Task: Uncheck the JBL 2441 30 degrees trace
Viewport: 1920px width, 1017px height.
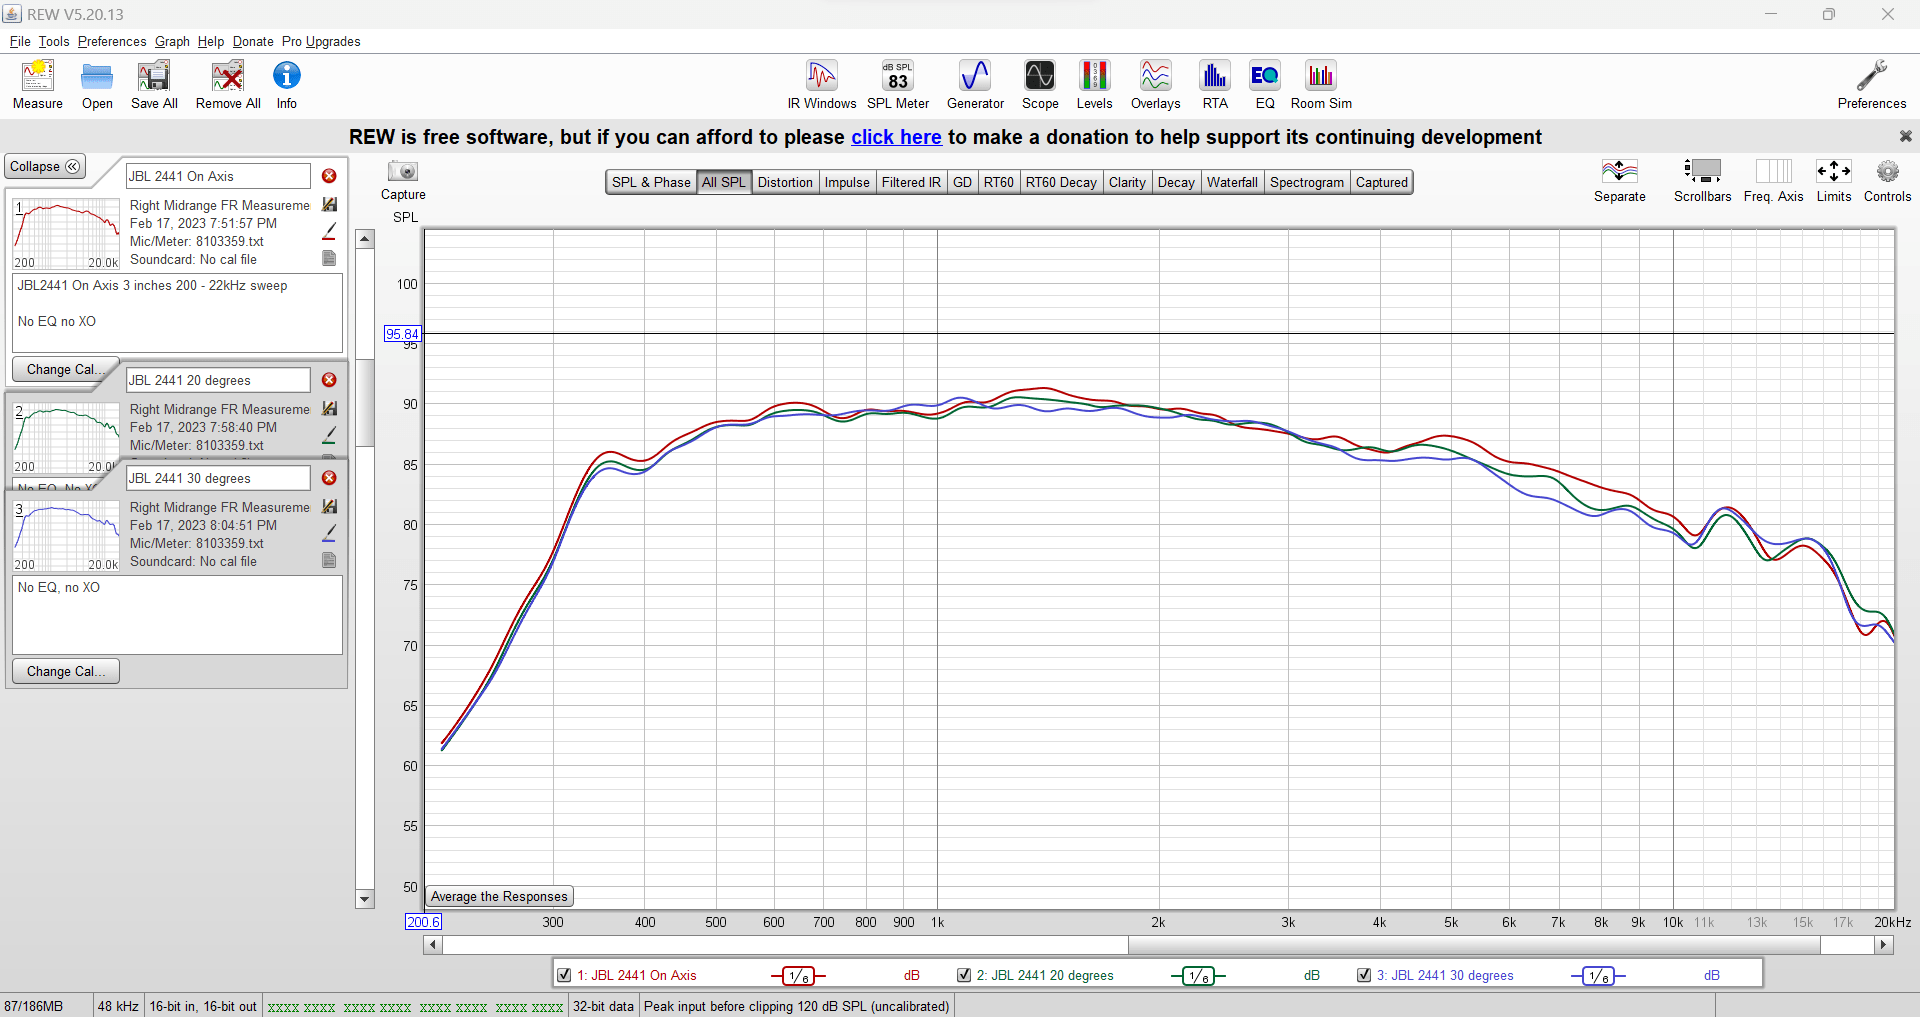Action: click(1364, 975)
